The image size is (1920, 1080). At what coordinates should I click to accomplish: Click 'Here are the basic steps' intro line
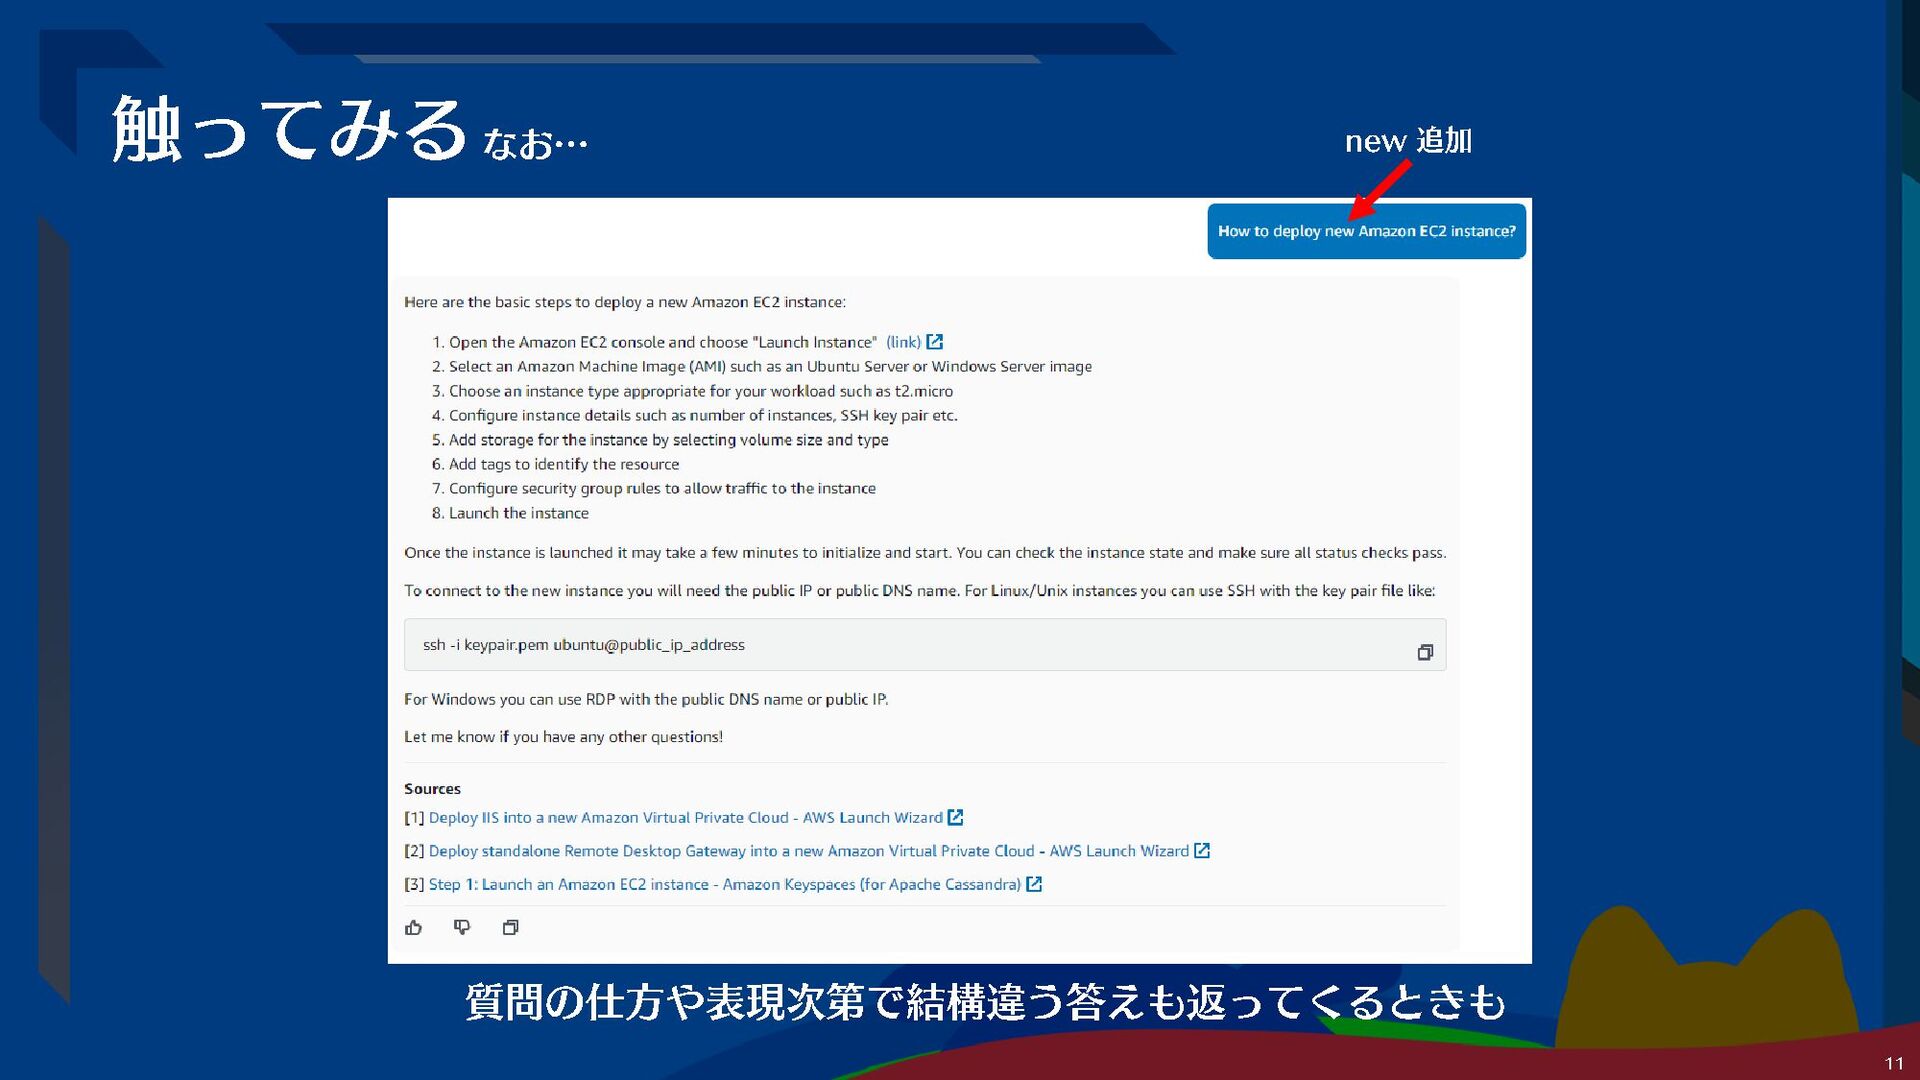(x=625, y=302)
